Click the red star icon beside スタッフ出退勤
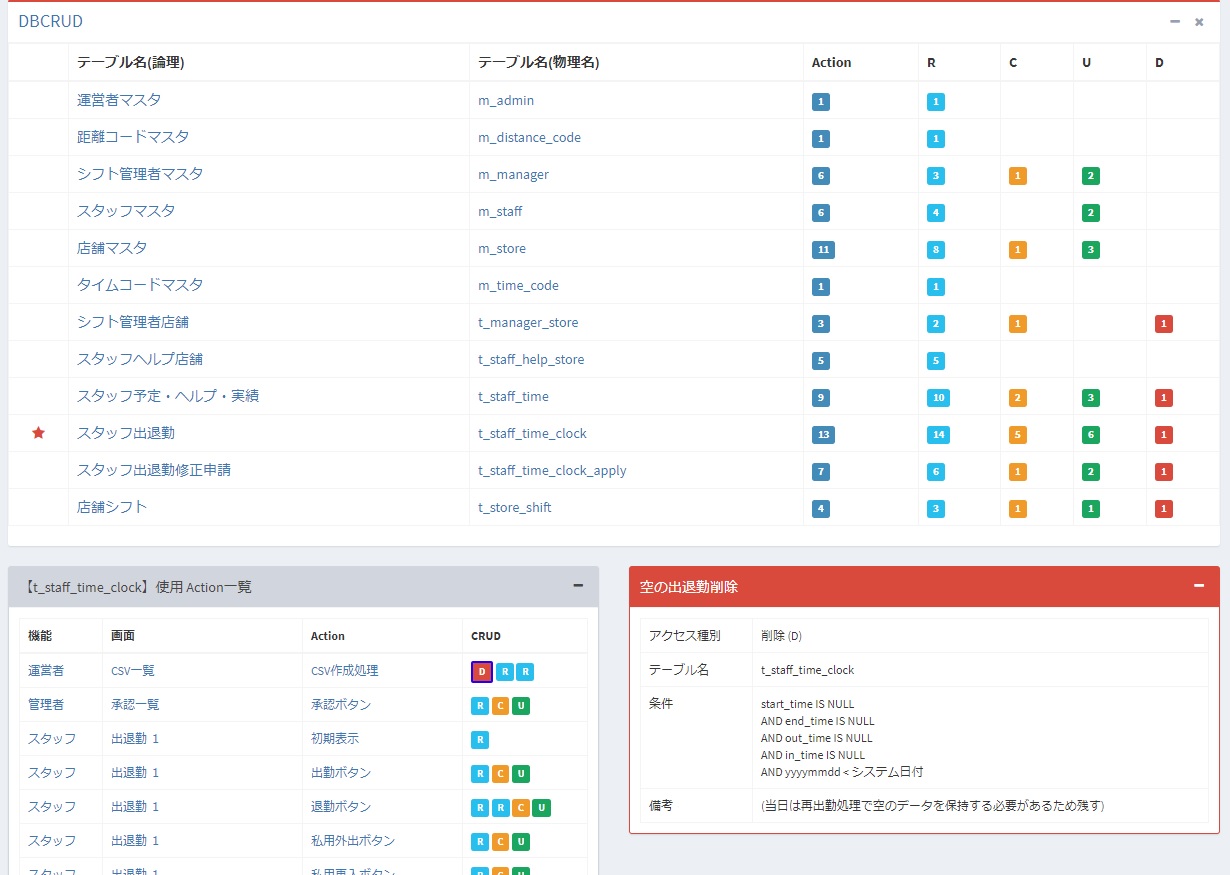 (38, 433)
